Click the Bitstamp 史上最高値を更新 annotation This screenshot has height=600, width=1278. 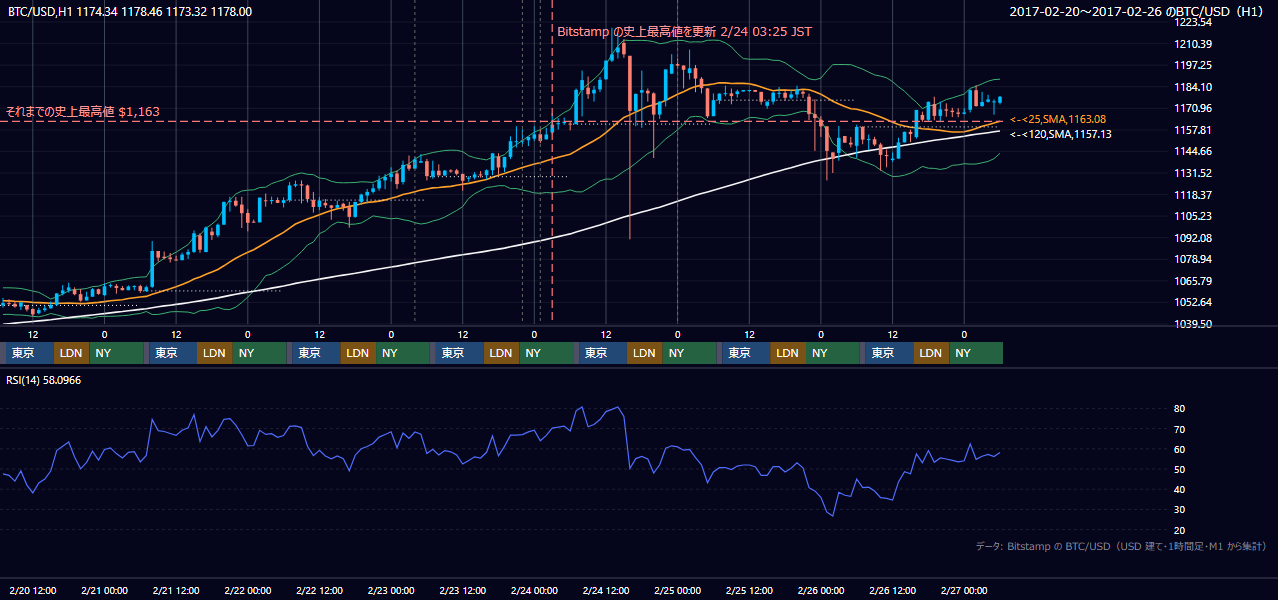(684, 32)
